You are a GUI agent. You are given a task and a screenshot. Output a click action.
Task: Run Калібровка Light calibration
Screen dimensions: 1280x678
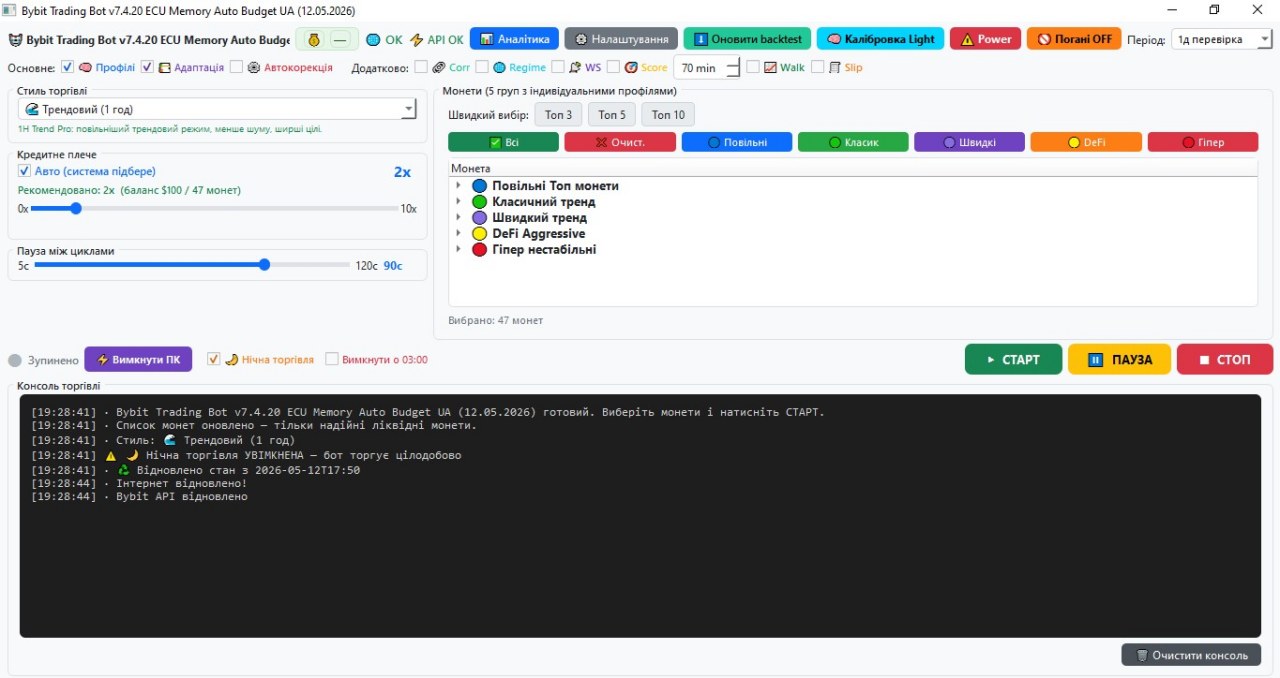coord(880,39)
